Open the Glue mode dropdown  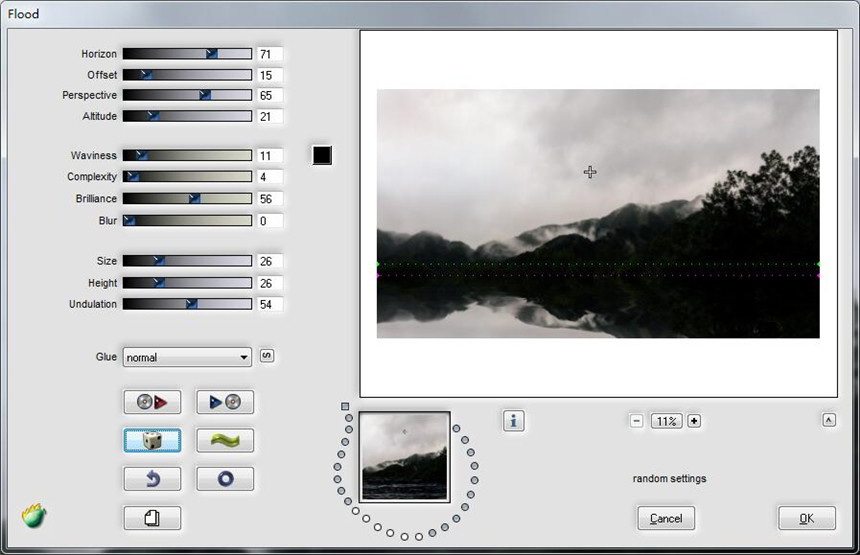(x=187, y=357)
